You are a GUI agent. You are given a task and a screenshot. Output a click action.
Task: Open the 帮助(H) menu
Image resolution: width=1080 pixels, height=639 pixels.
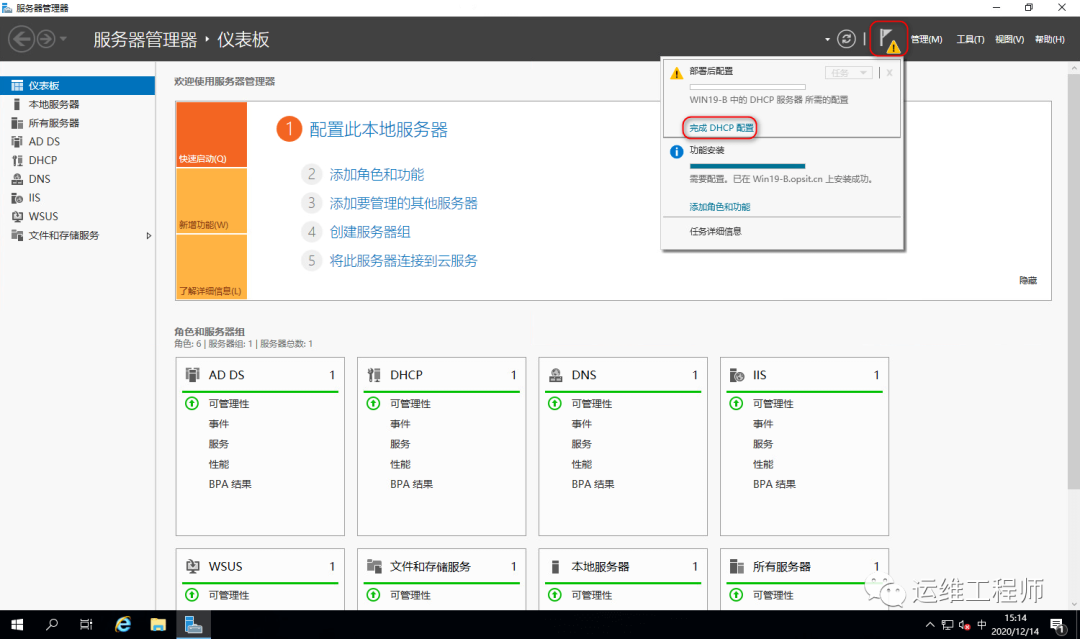(x=1049, y=39)
